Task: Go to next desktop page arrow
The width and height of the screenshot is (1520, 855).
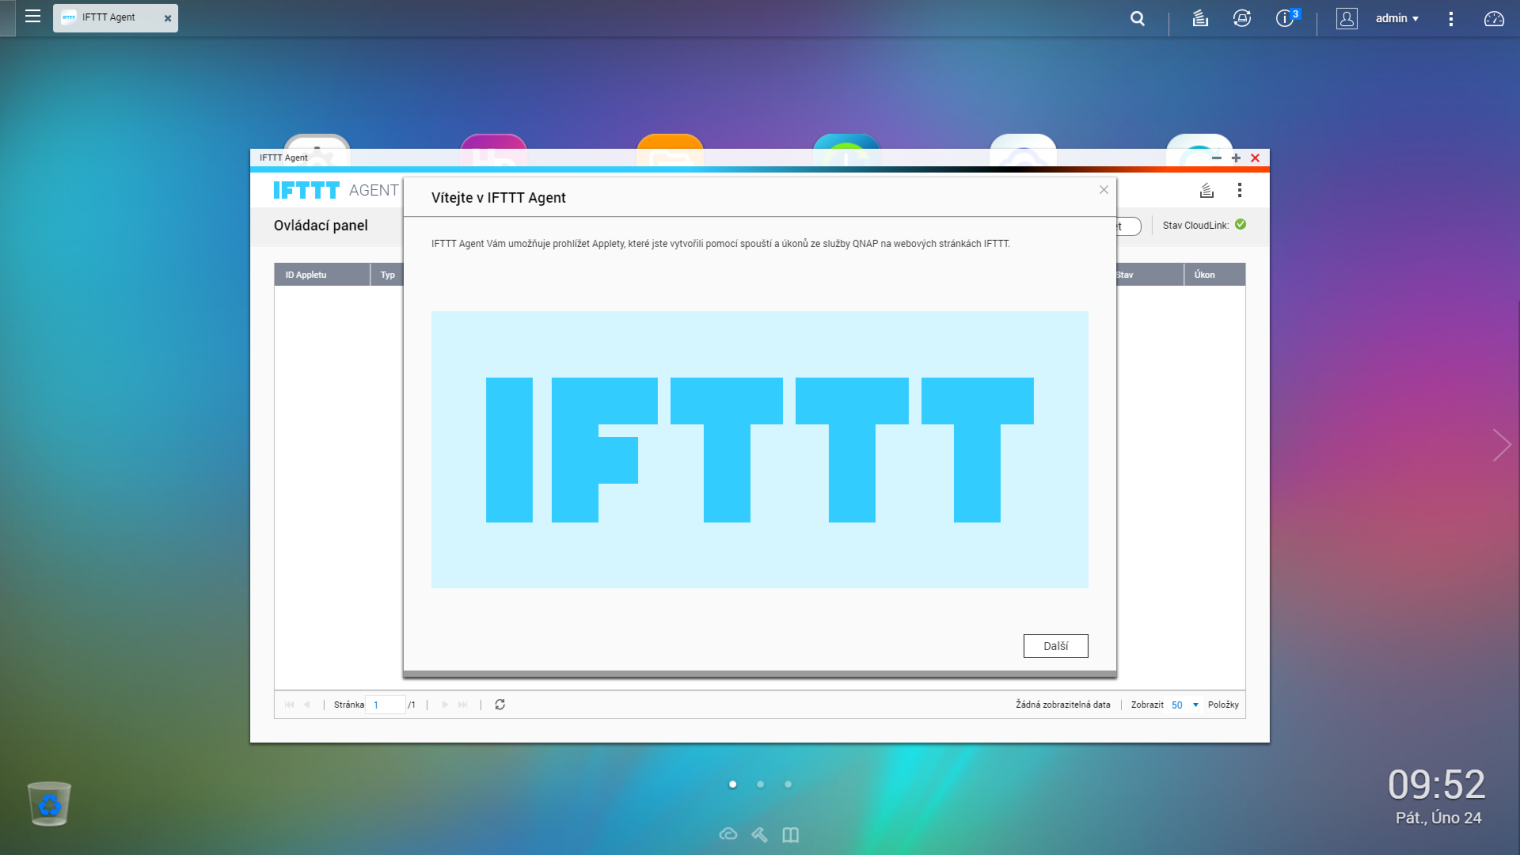Action: 1501,445
